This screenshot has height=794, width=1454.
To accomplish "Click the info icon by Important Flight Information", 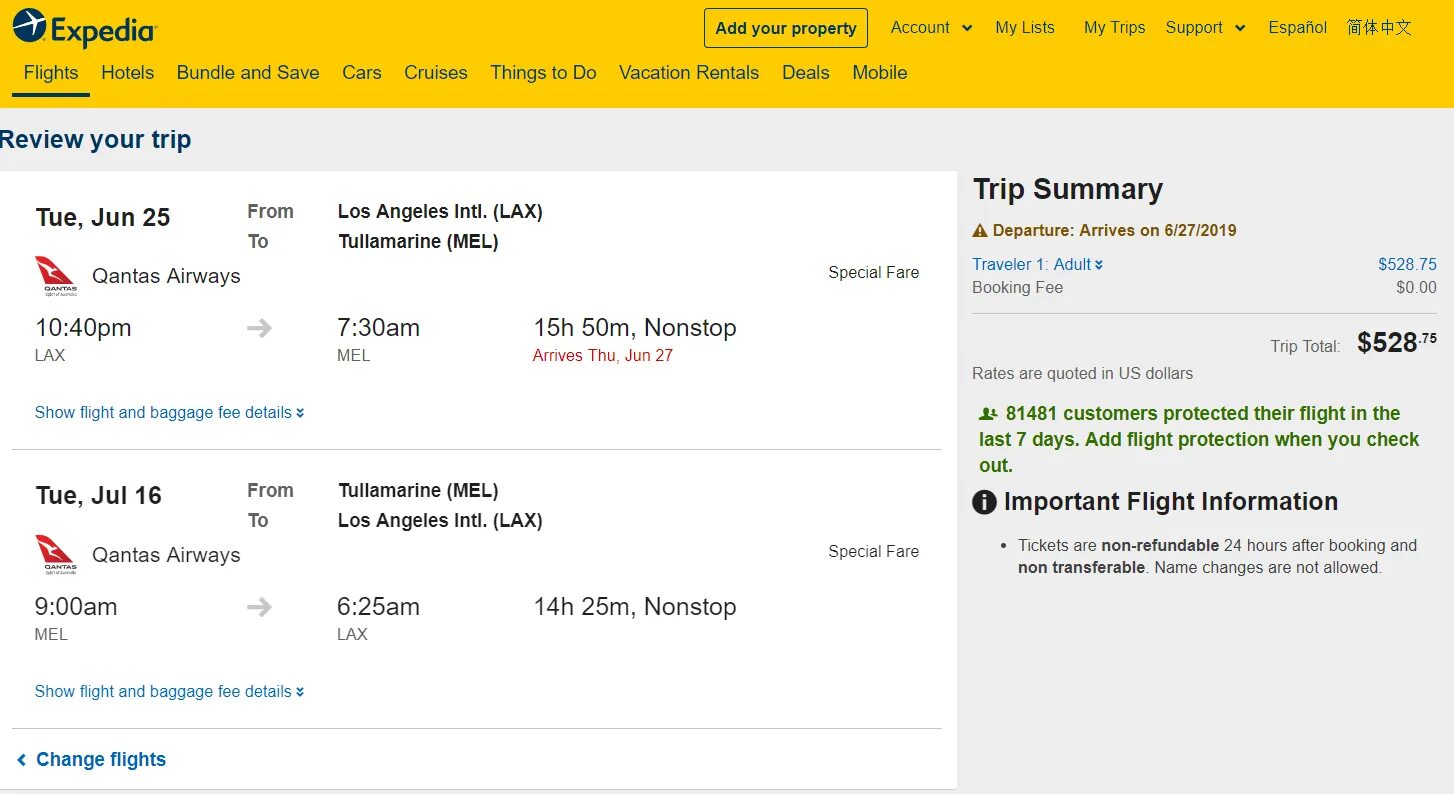I will (x=984, y=502).
